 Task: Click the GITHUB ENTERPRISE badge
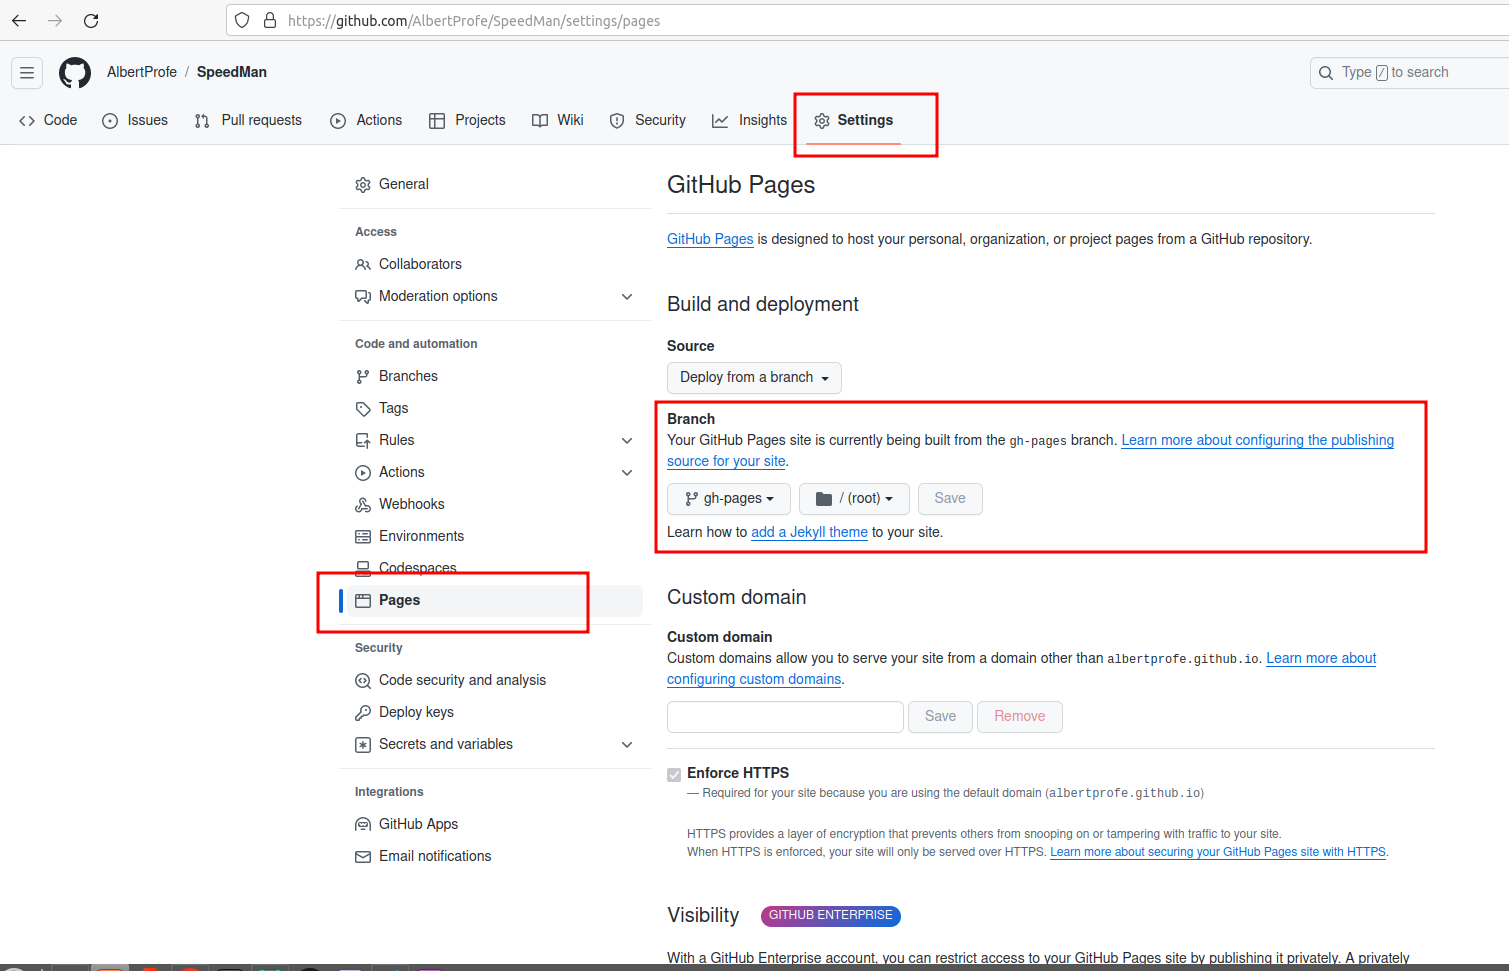(x=830, y=916)
